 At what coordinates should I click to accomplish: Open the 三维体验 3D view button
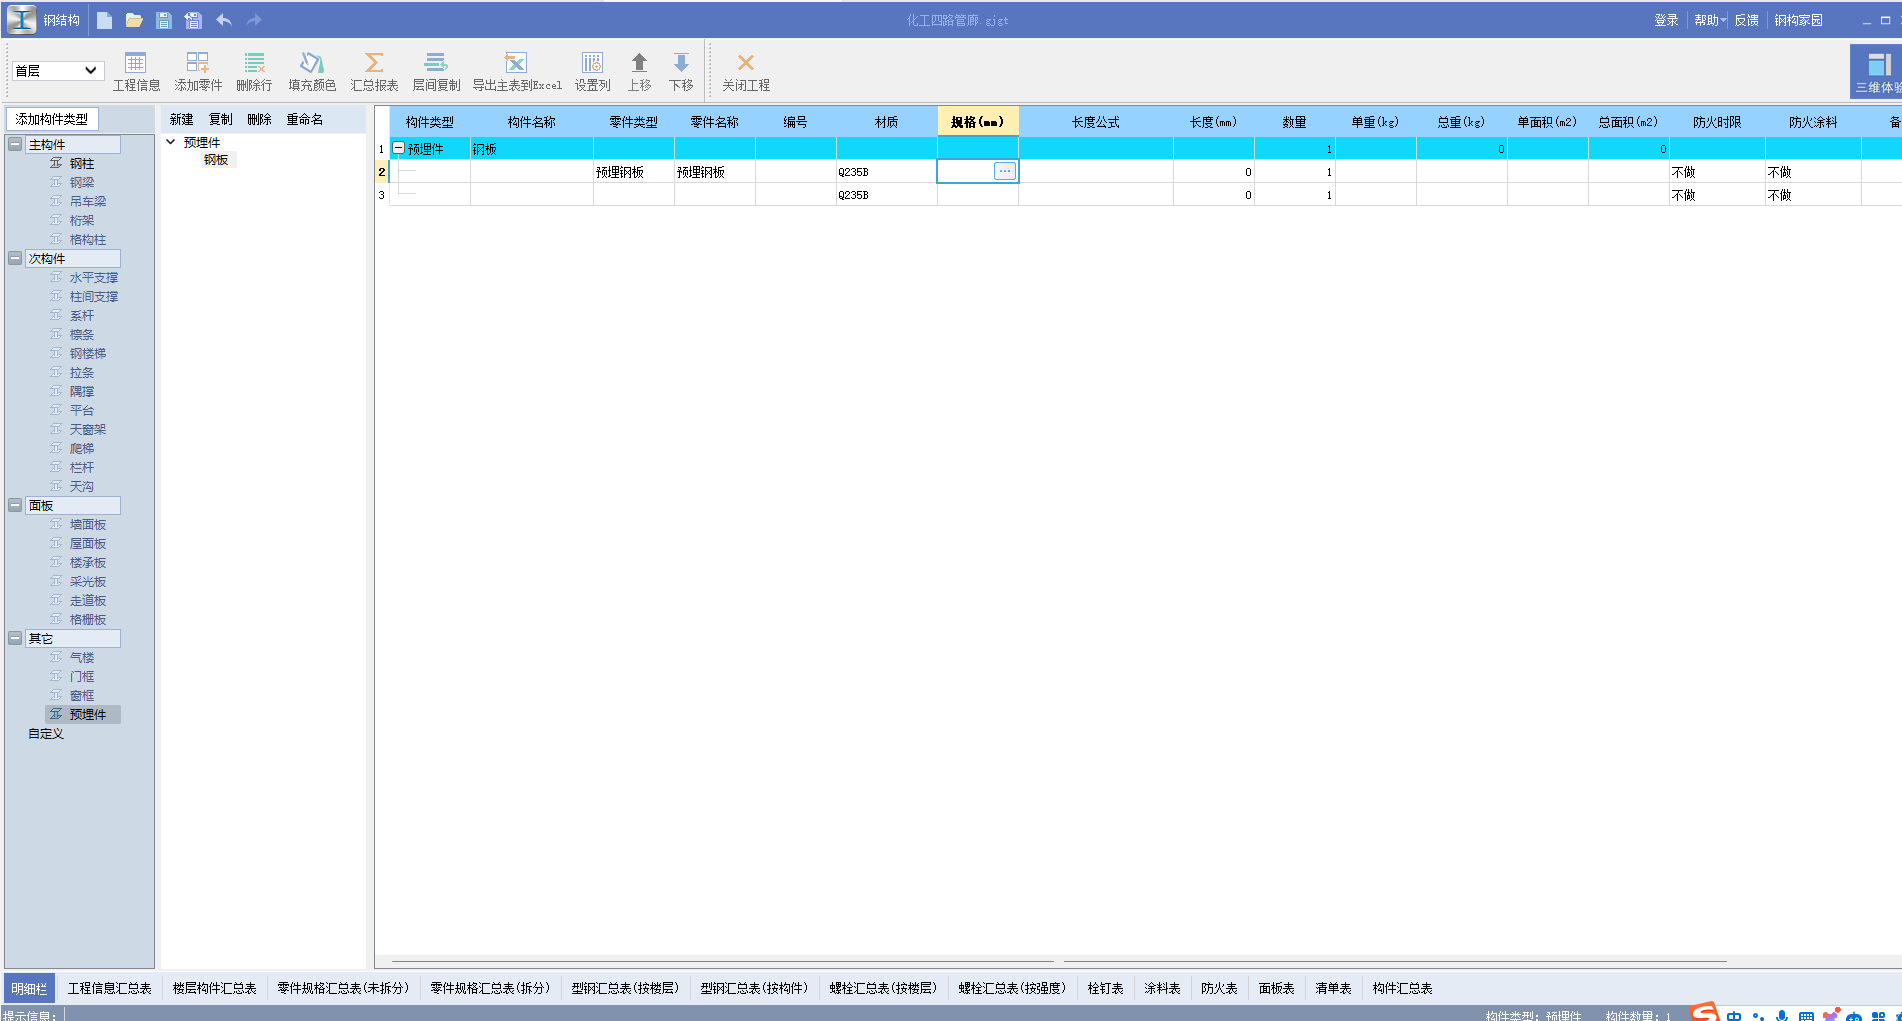tap(1877, 72)
